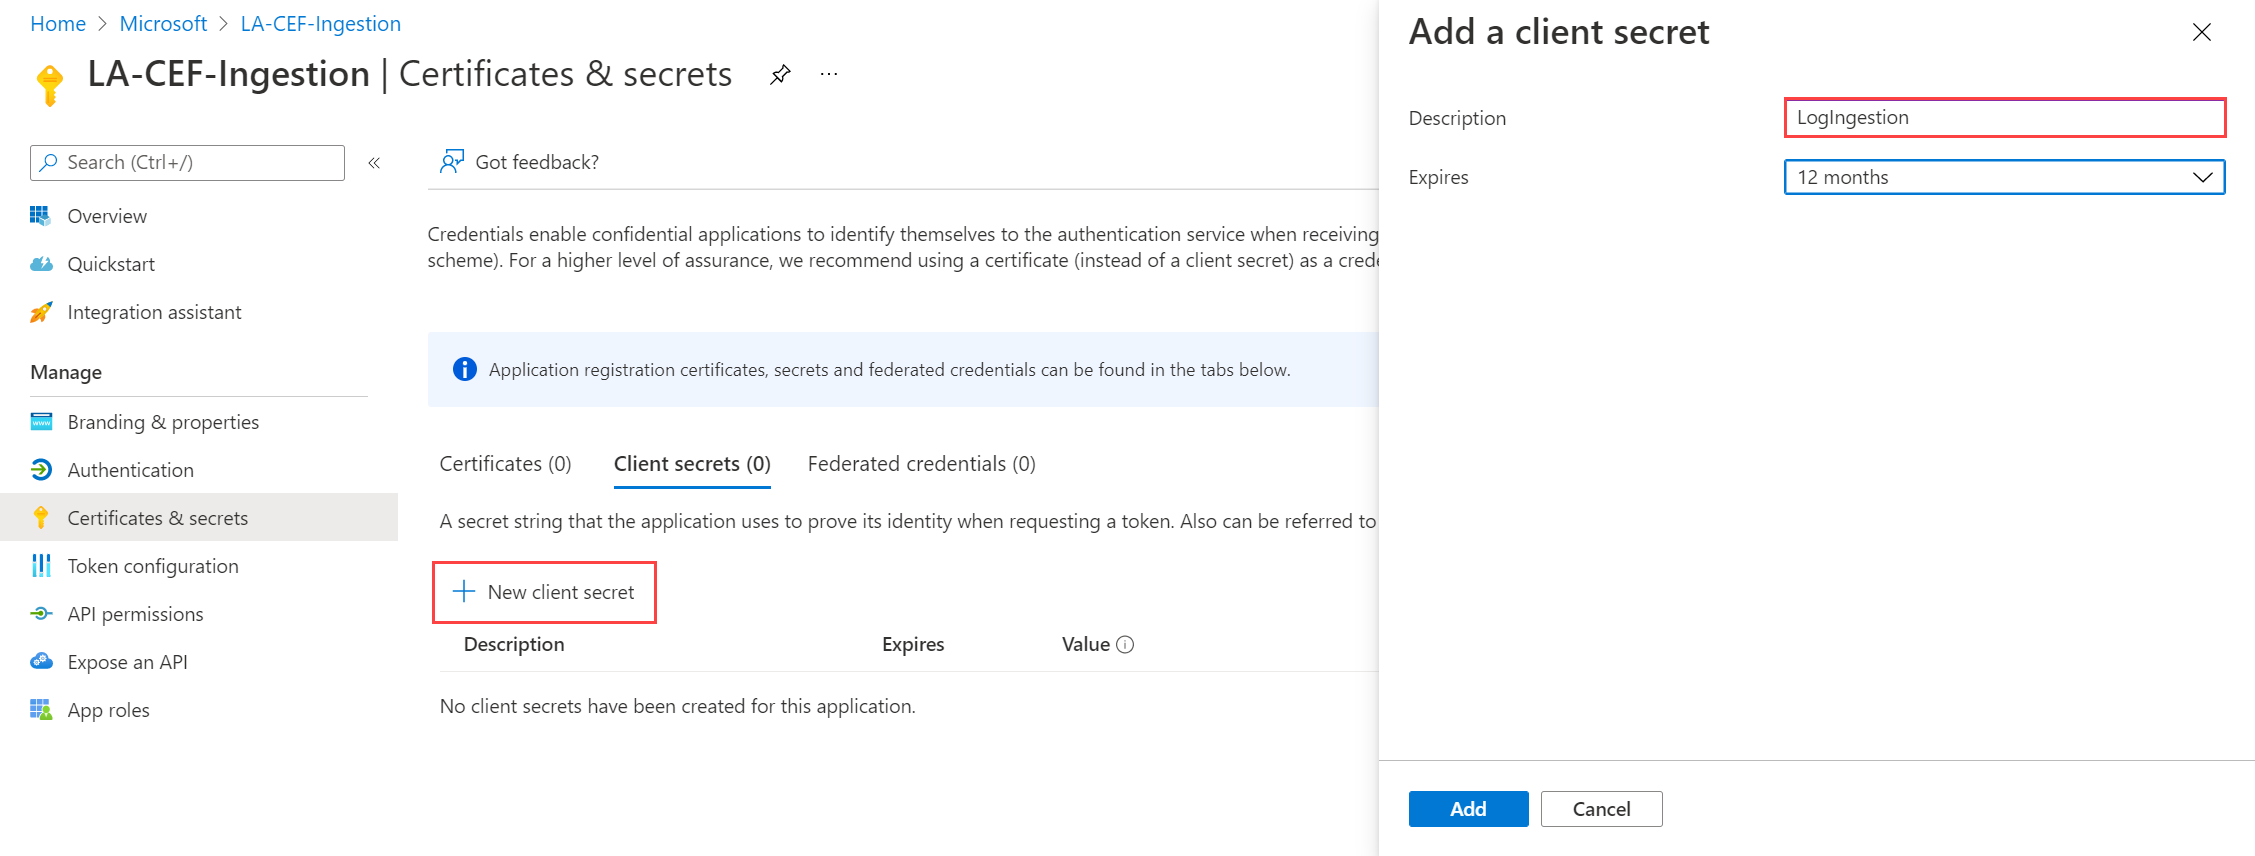Image resolution: width=2255 pixels, height=856 pixels.
Task: Follow the Microsoft breadcrumb link
Action: 163,24
